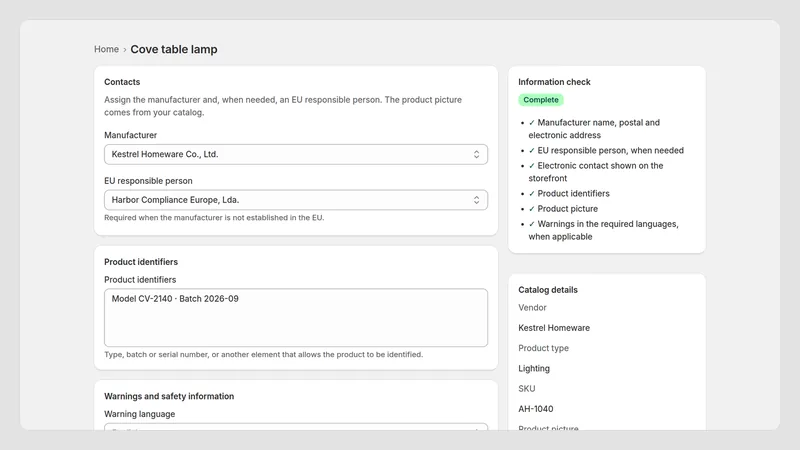Click the Lighting product type value
Viewport: 800px width, 450px height.
(x=534, y=368)
